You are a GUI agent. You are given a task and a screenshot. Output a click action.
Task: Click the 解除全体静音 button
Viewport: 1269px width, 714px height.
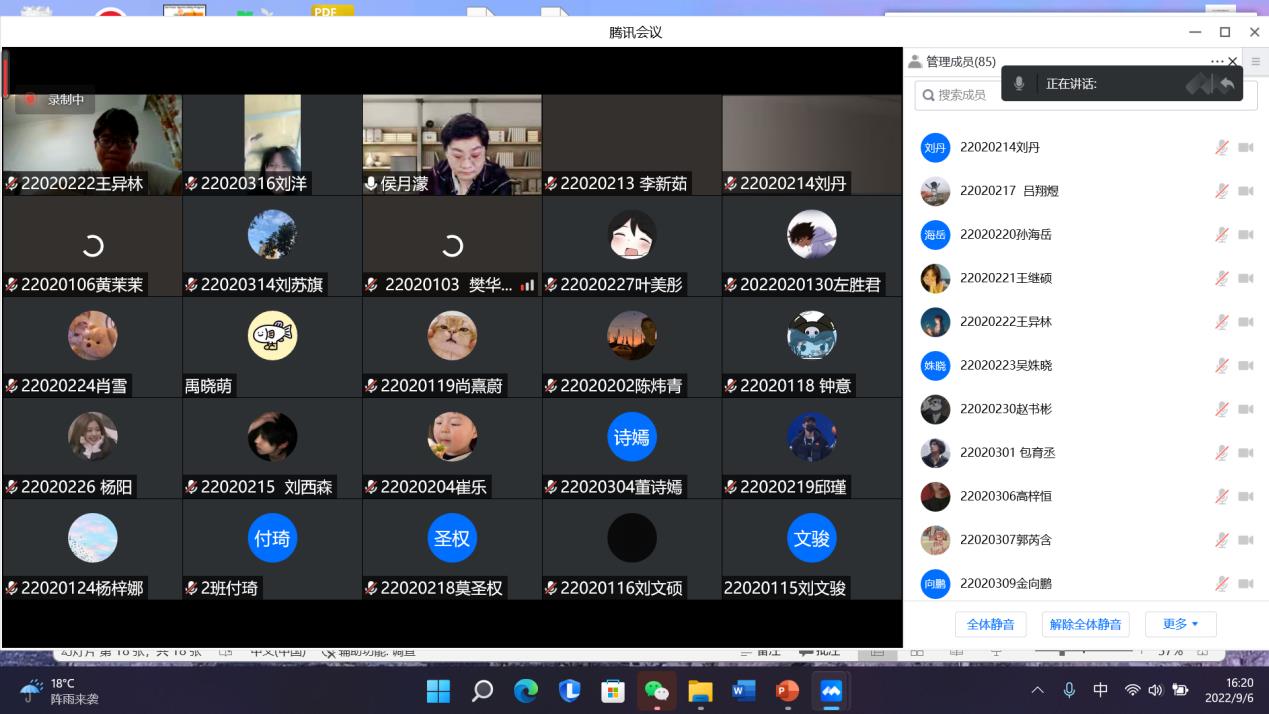[1085, 624]
